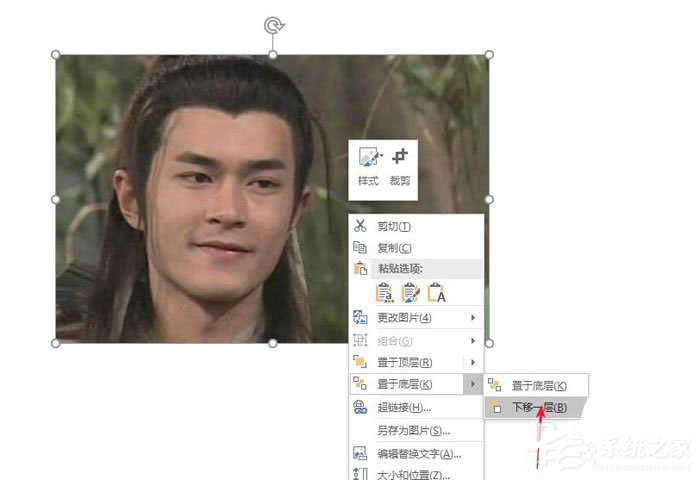Expand the 置于底层 submenu arrow
Image resolution: width=700 pixels, height=480 pixels.
pos(472,384)
